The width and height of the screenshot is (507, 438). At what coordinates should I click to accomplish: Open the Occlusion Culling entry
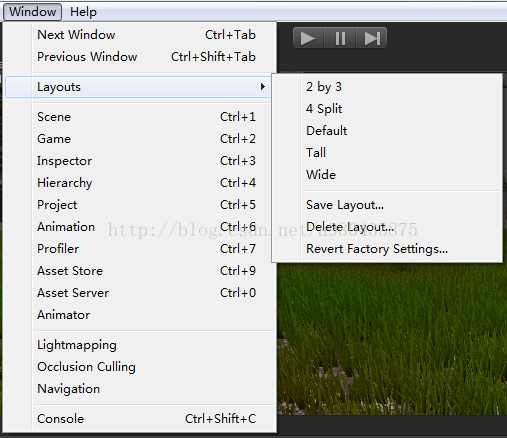140,367
